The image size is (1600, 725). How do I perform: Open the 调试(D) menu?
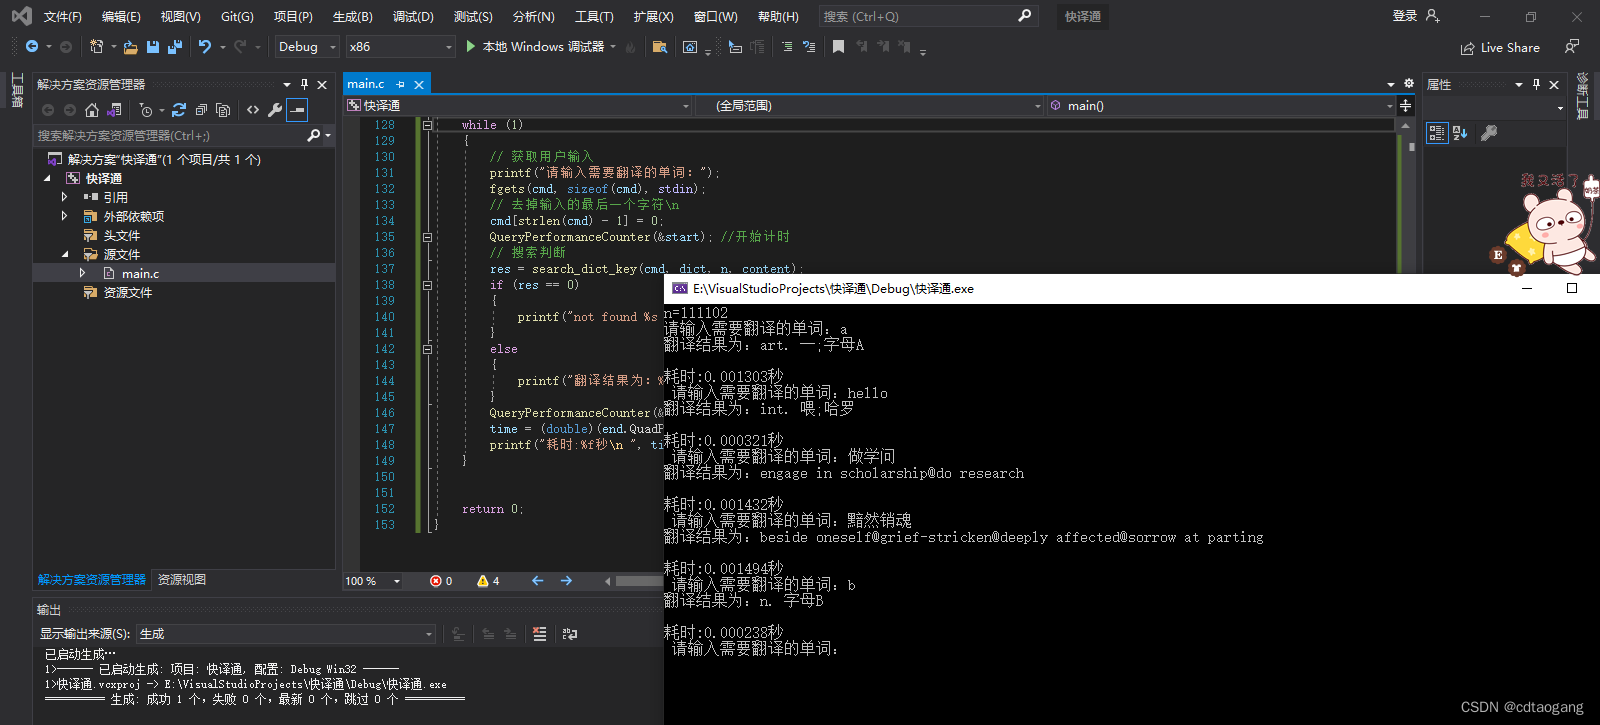[x=413, y=17]
